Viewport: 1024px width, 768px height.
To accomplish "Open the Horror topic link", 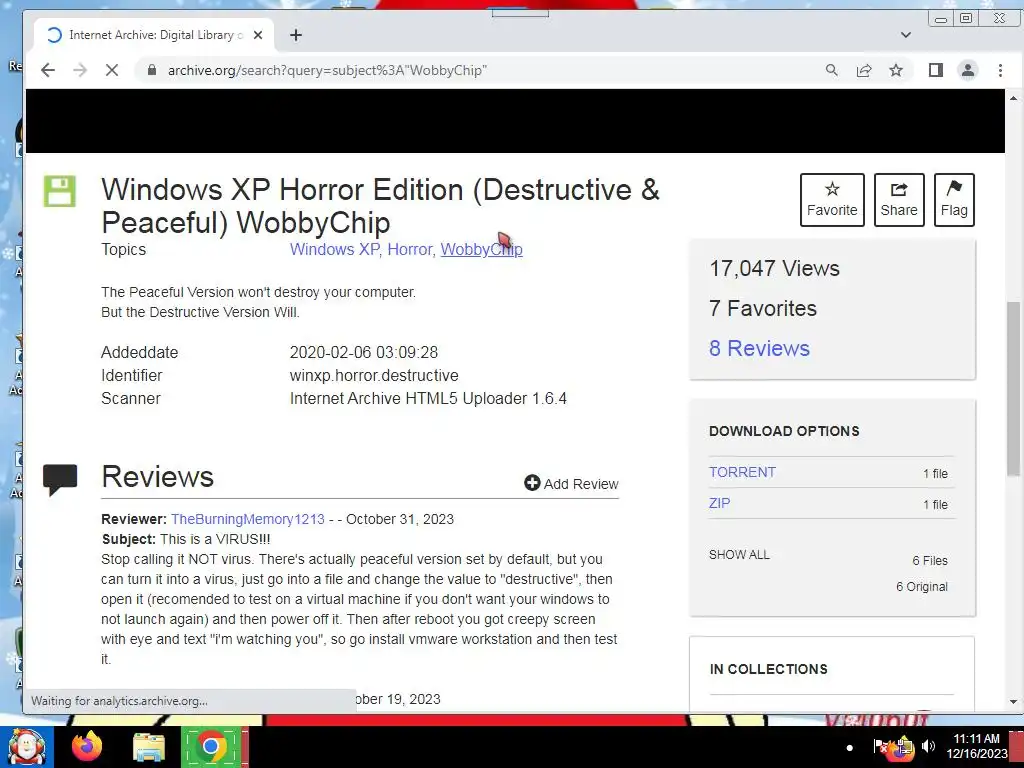I will pyautogui.click(x=409, y=249).
